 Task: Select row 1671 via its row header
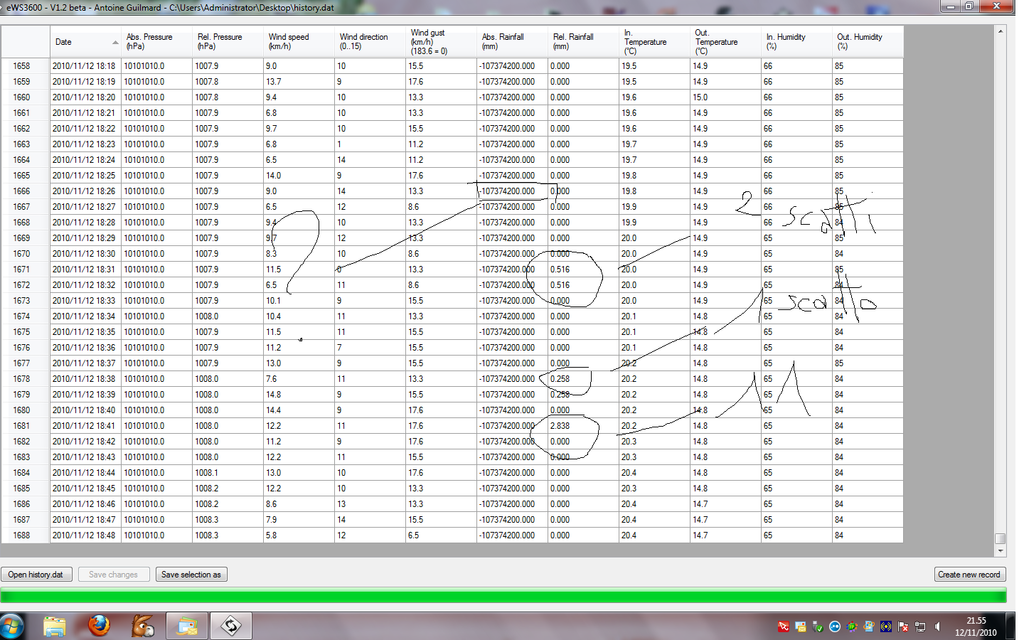(x=25, y=269)
